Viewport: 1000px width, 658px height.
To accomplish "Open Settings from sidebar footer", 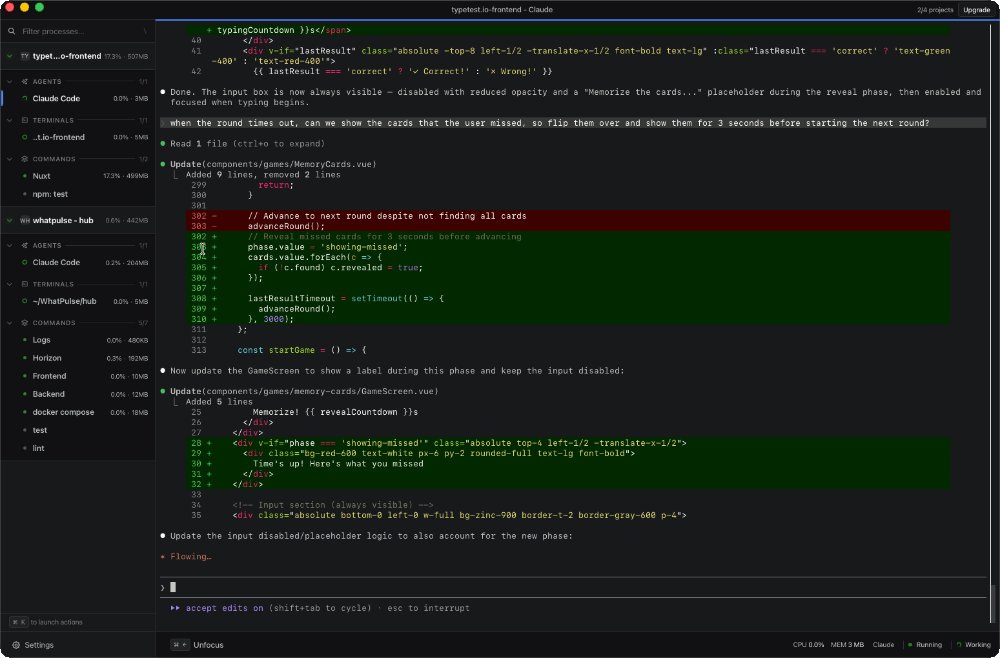I will 33,645.
